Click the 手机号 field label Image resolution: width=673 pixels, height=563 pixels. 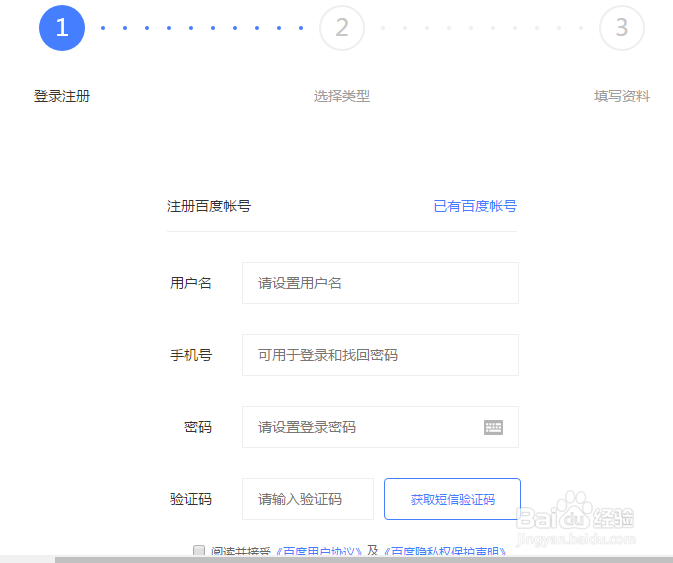point(191,355)
